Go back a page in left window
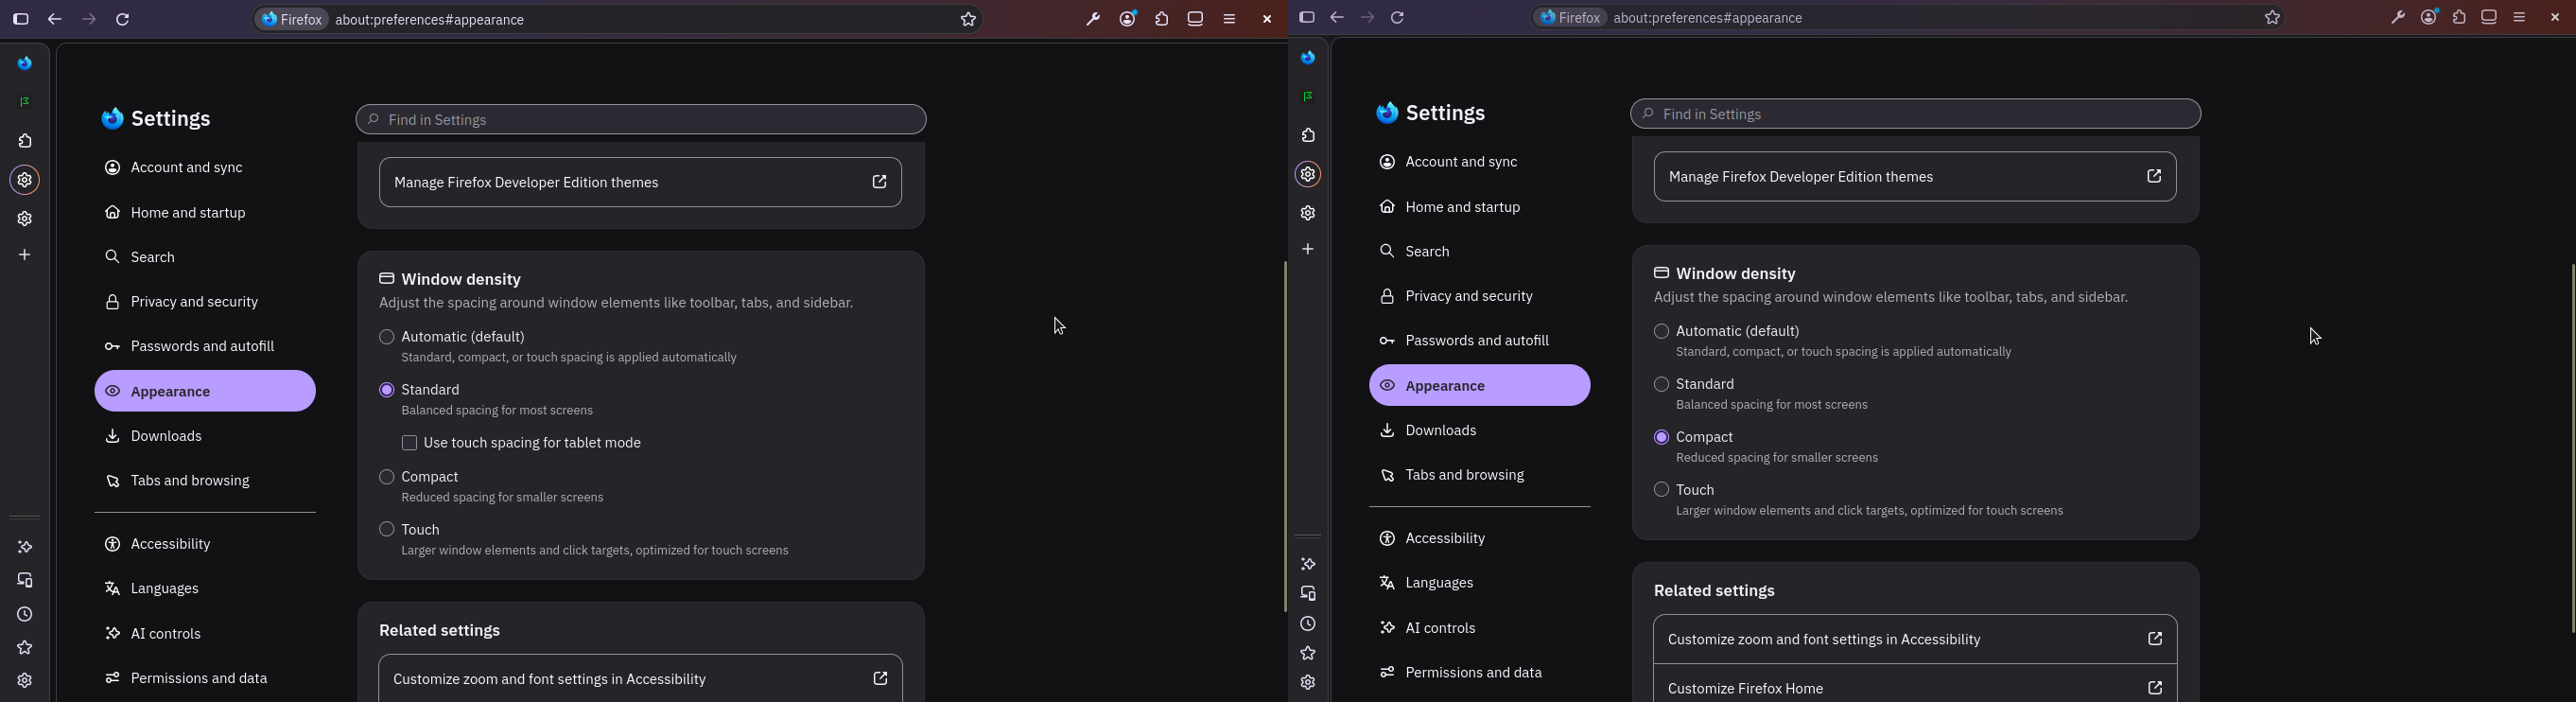The width and height of the screenshot is (2576, 702). pyautogui.click(x=55, y=20)
